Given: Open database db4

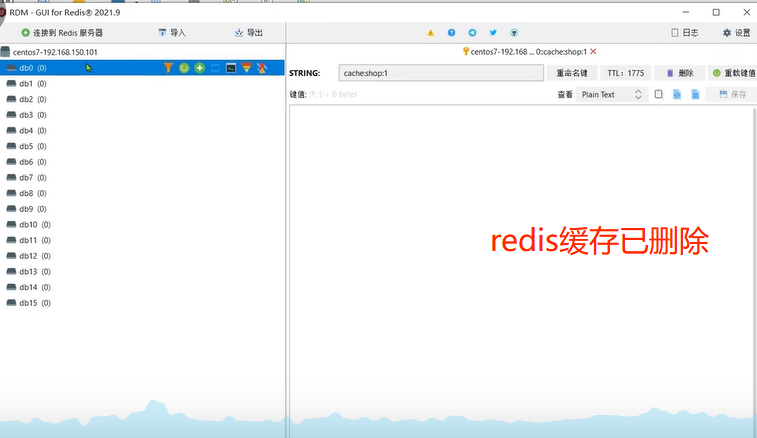Looking at the screenshot, I should click(x=33, y=130).
